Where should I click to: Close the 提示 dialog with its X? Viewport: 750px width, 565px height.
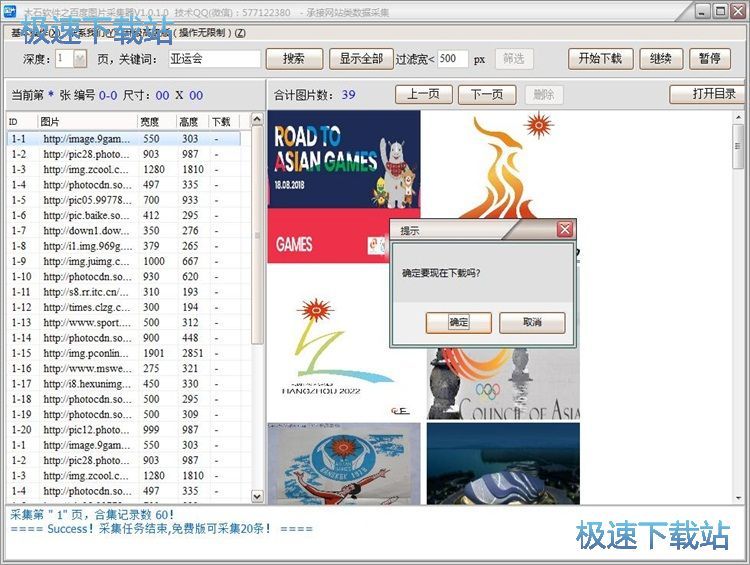[565, 230]
